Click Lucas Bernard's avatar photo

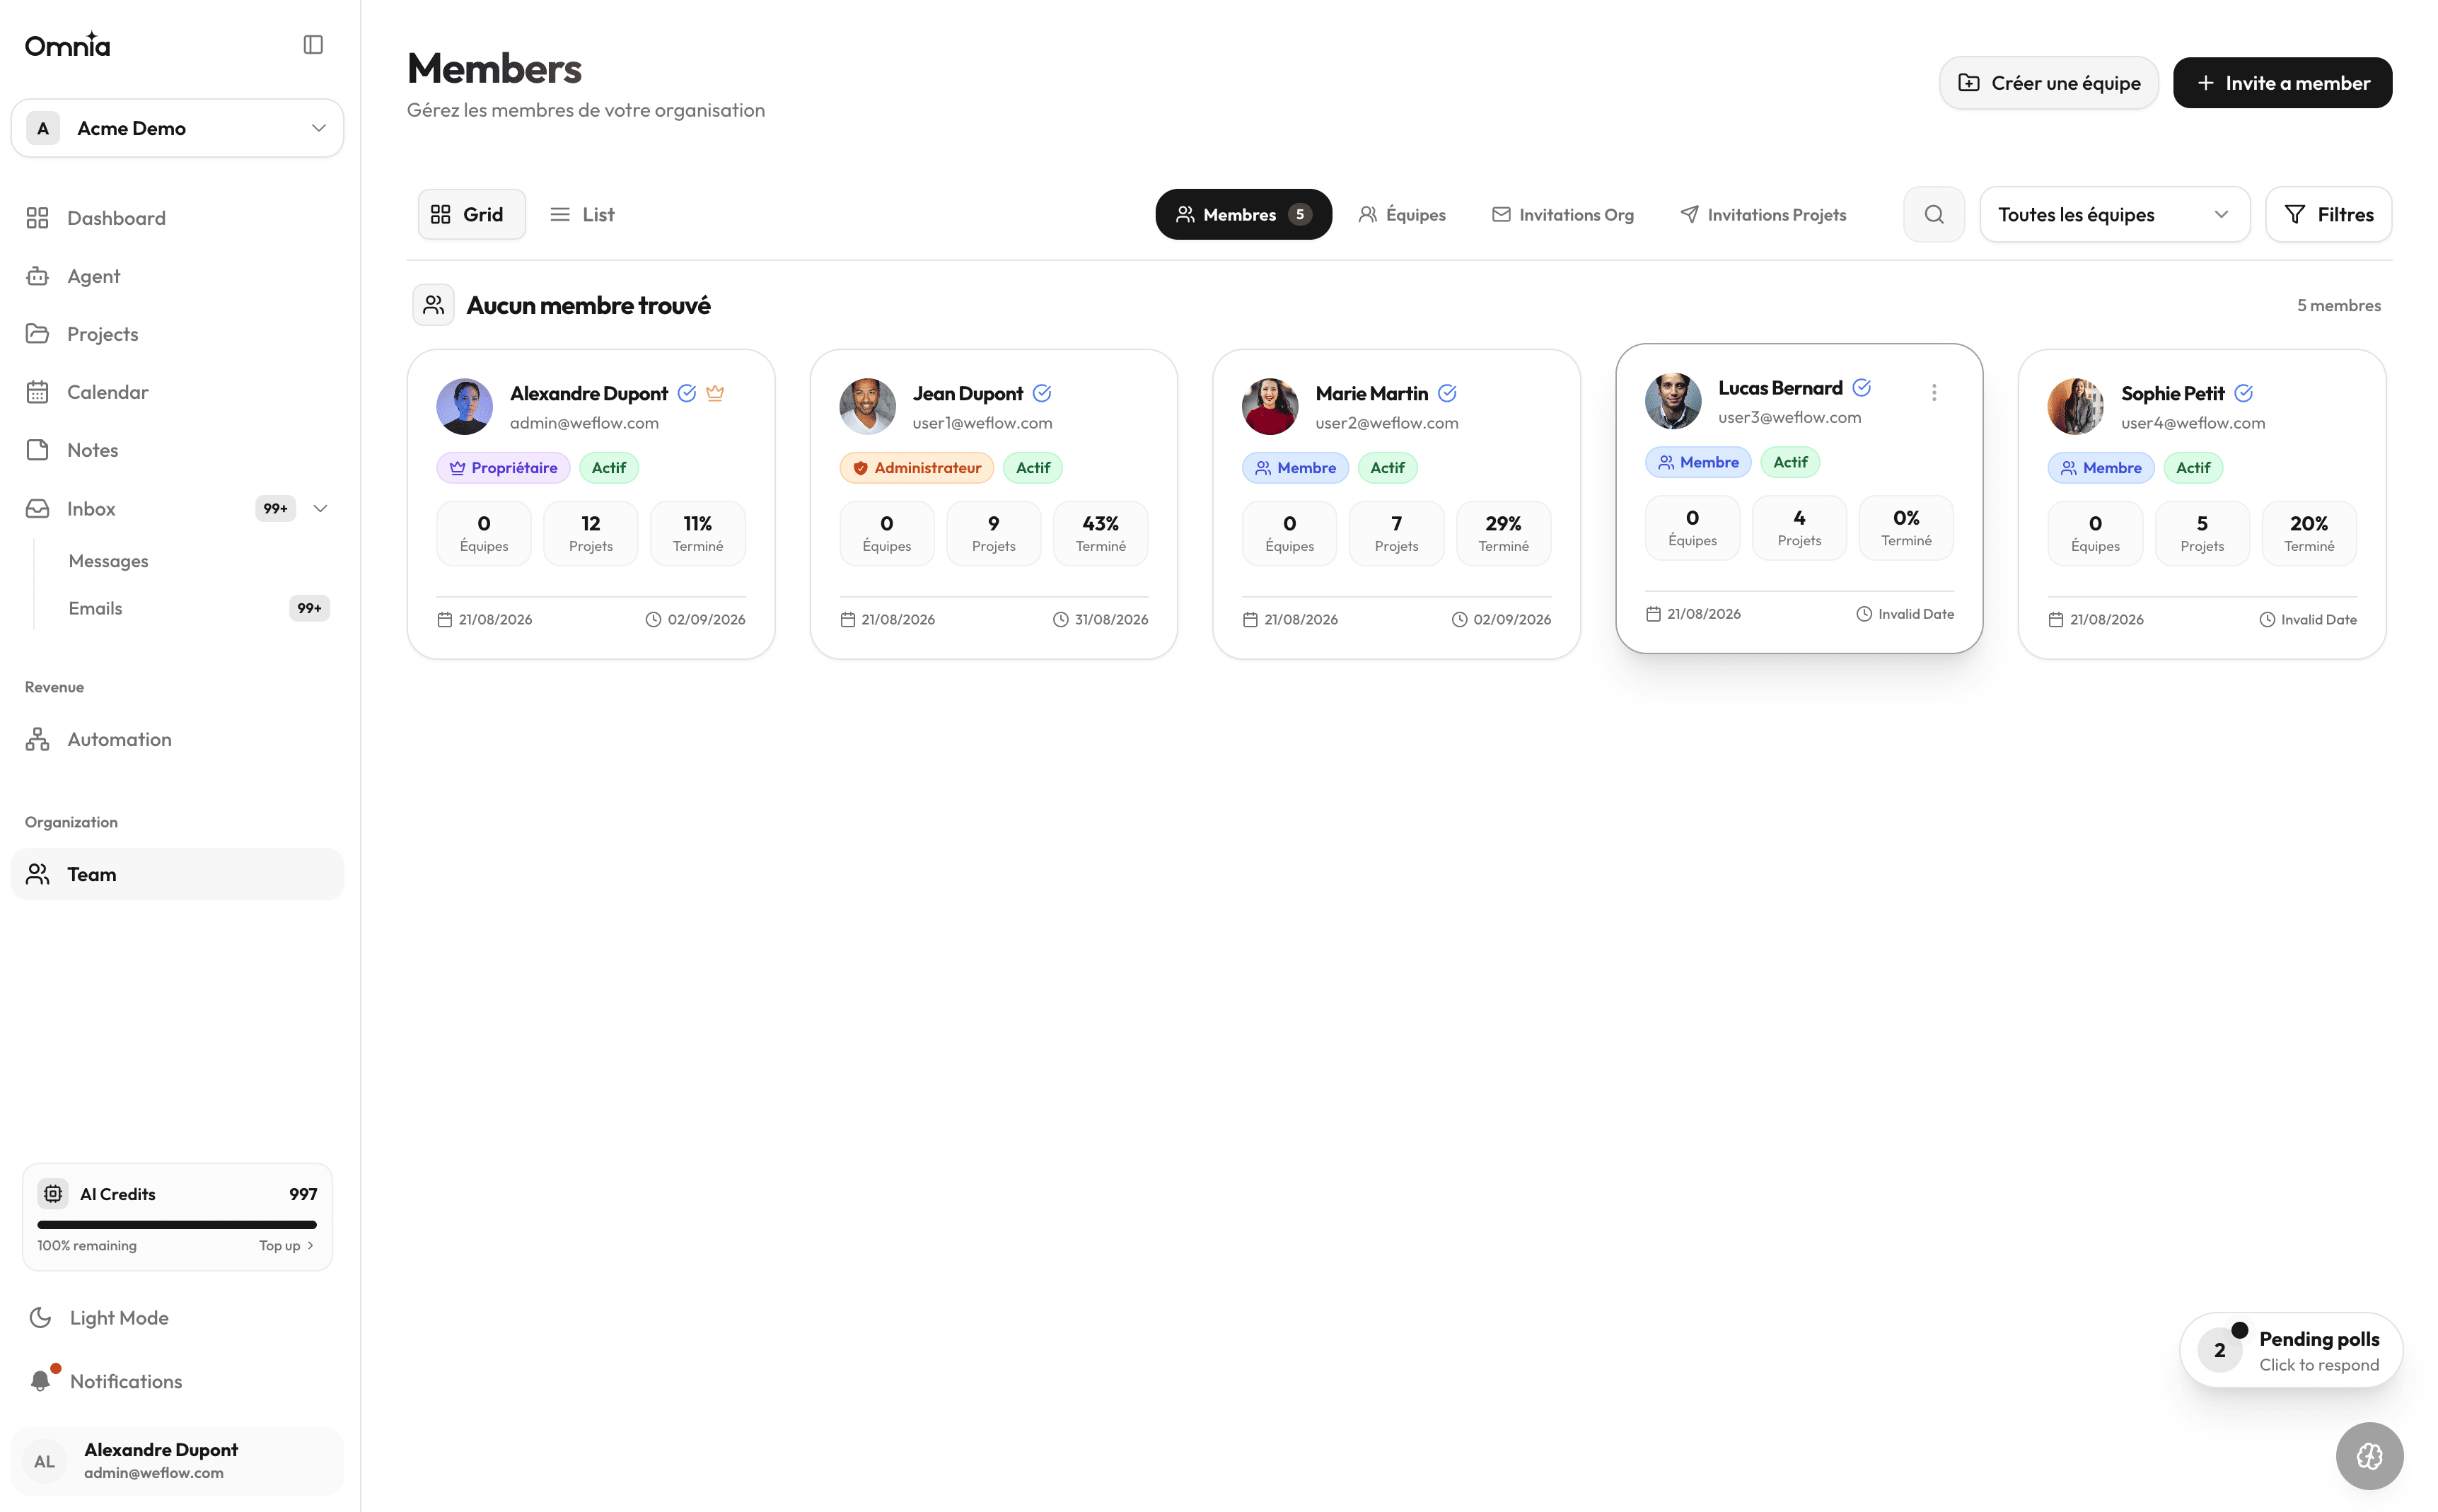click(1673, 401)
